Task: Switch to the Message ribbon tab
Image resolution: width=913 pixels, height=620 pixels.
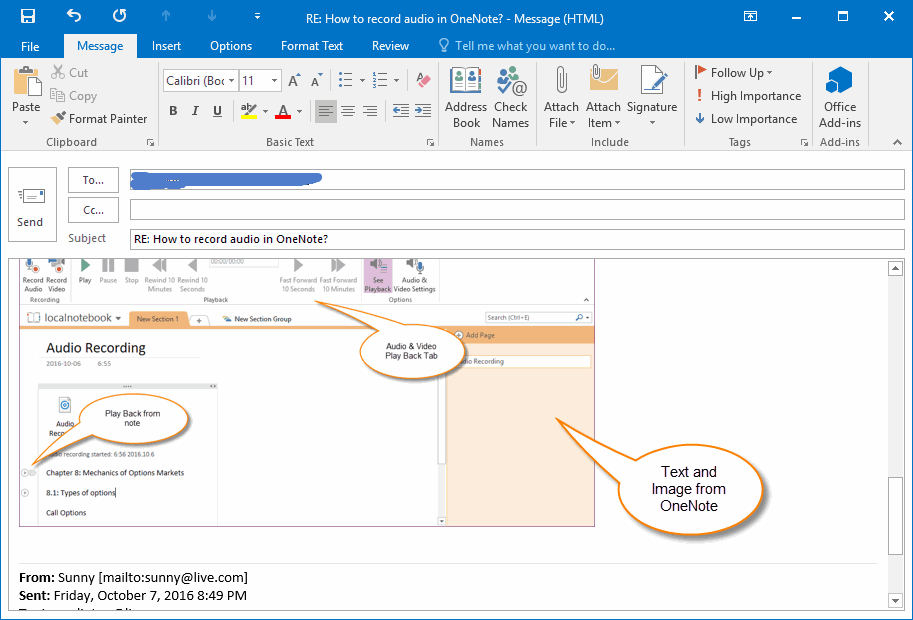Action: (100, 46)
